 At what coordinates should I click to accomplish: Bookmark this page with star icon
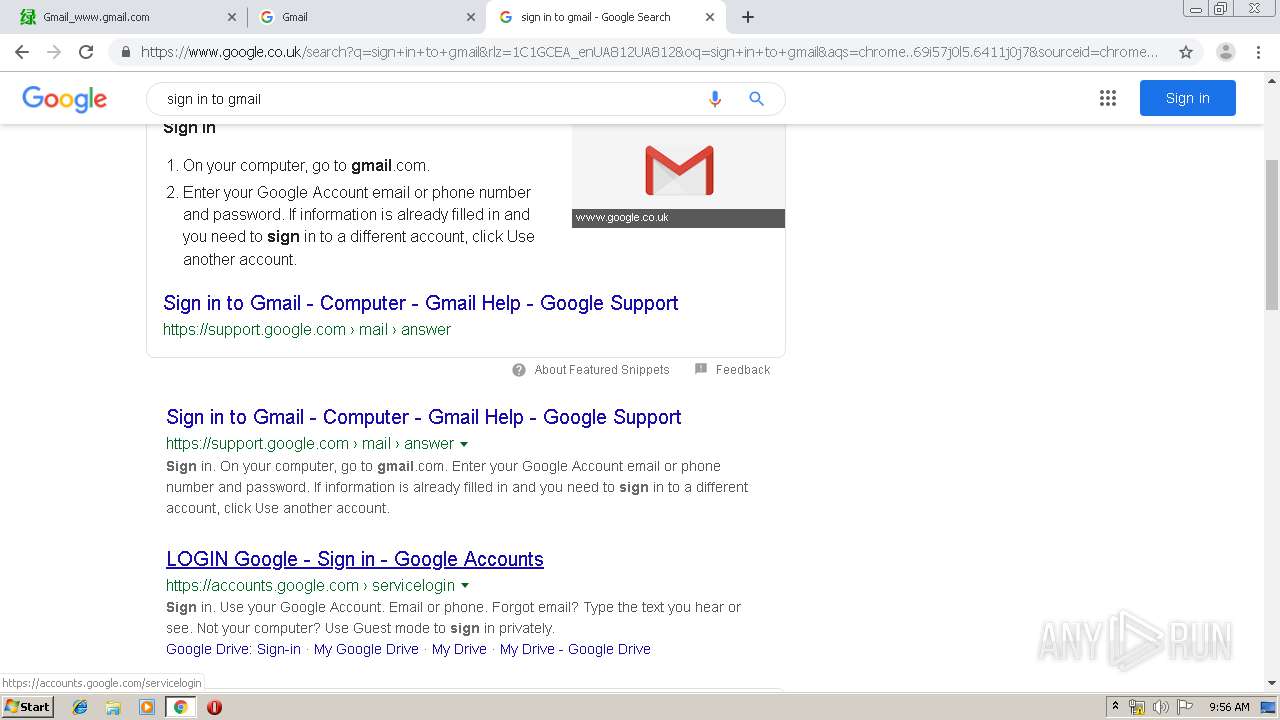coord(1186,52)
